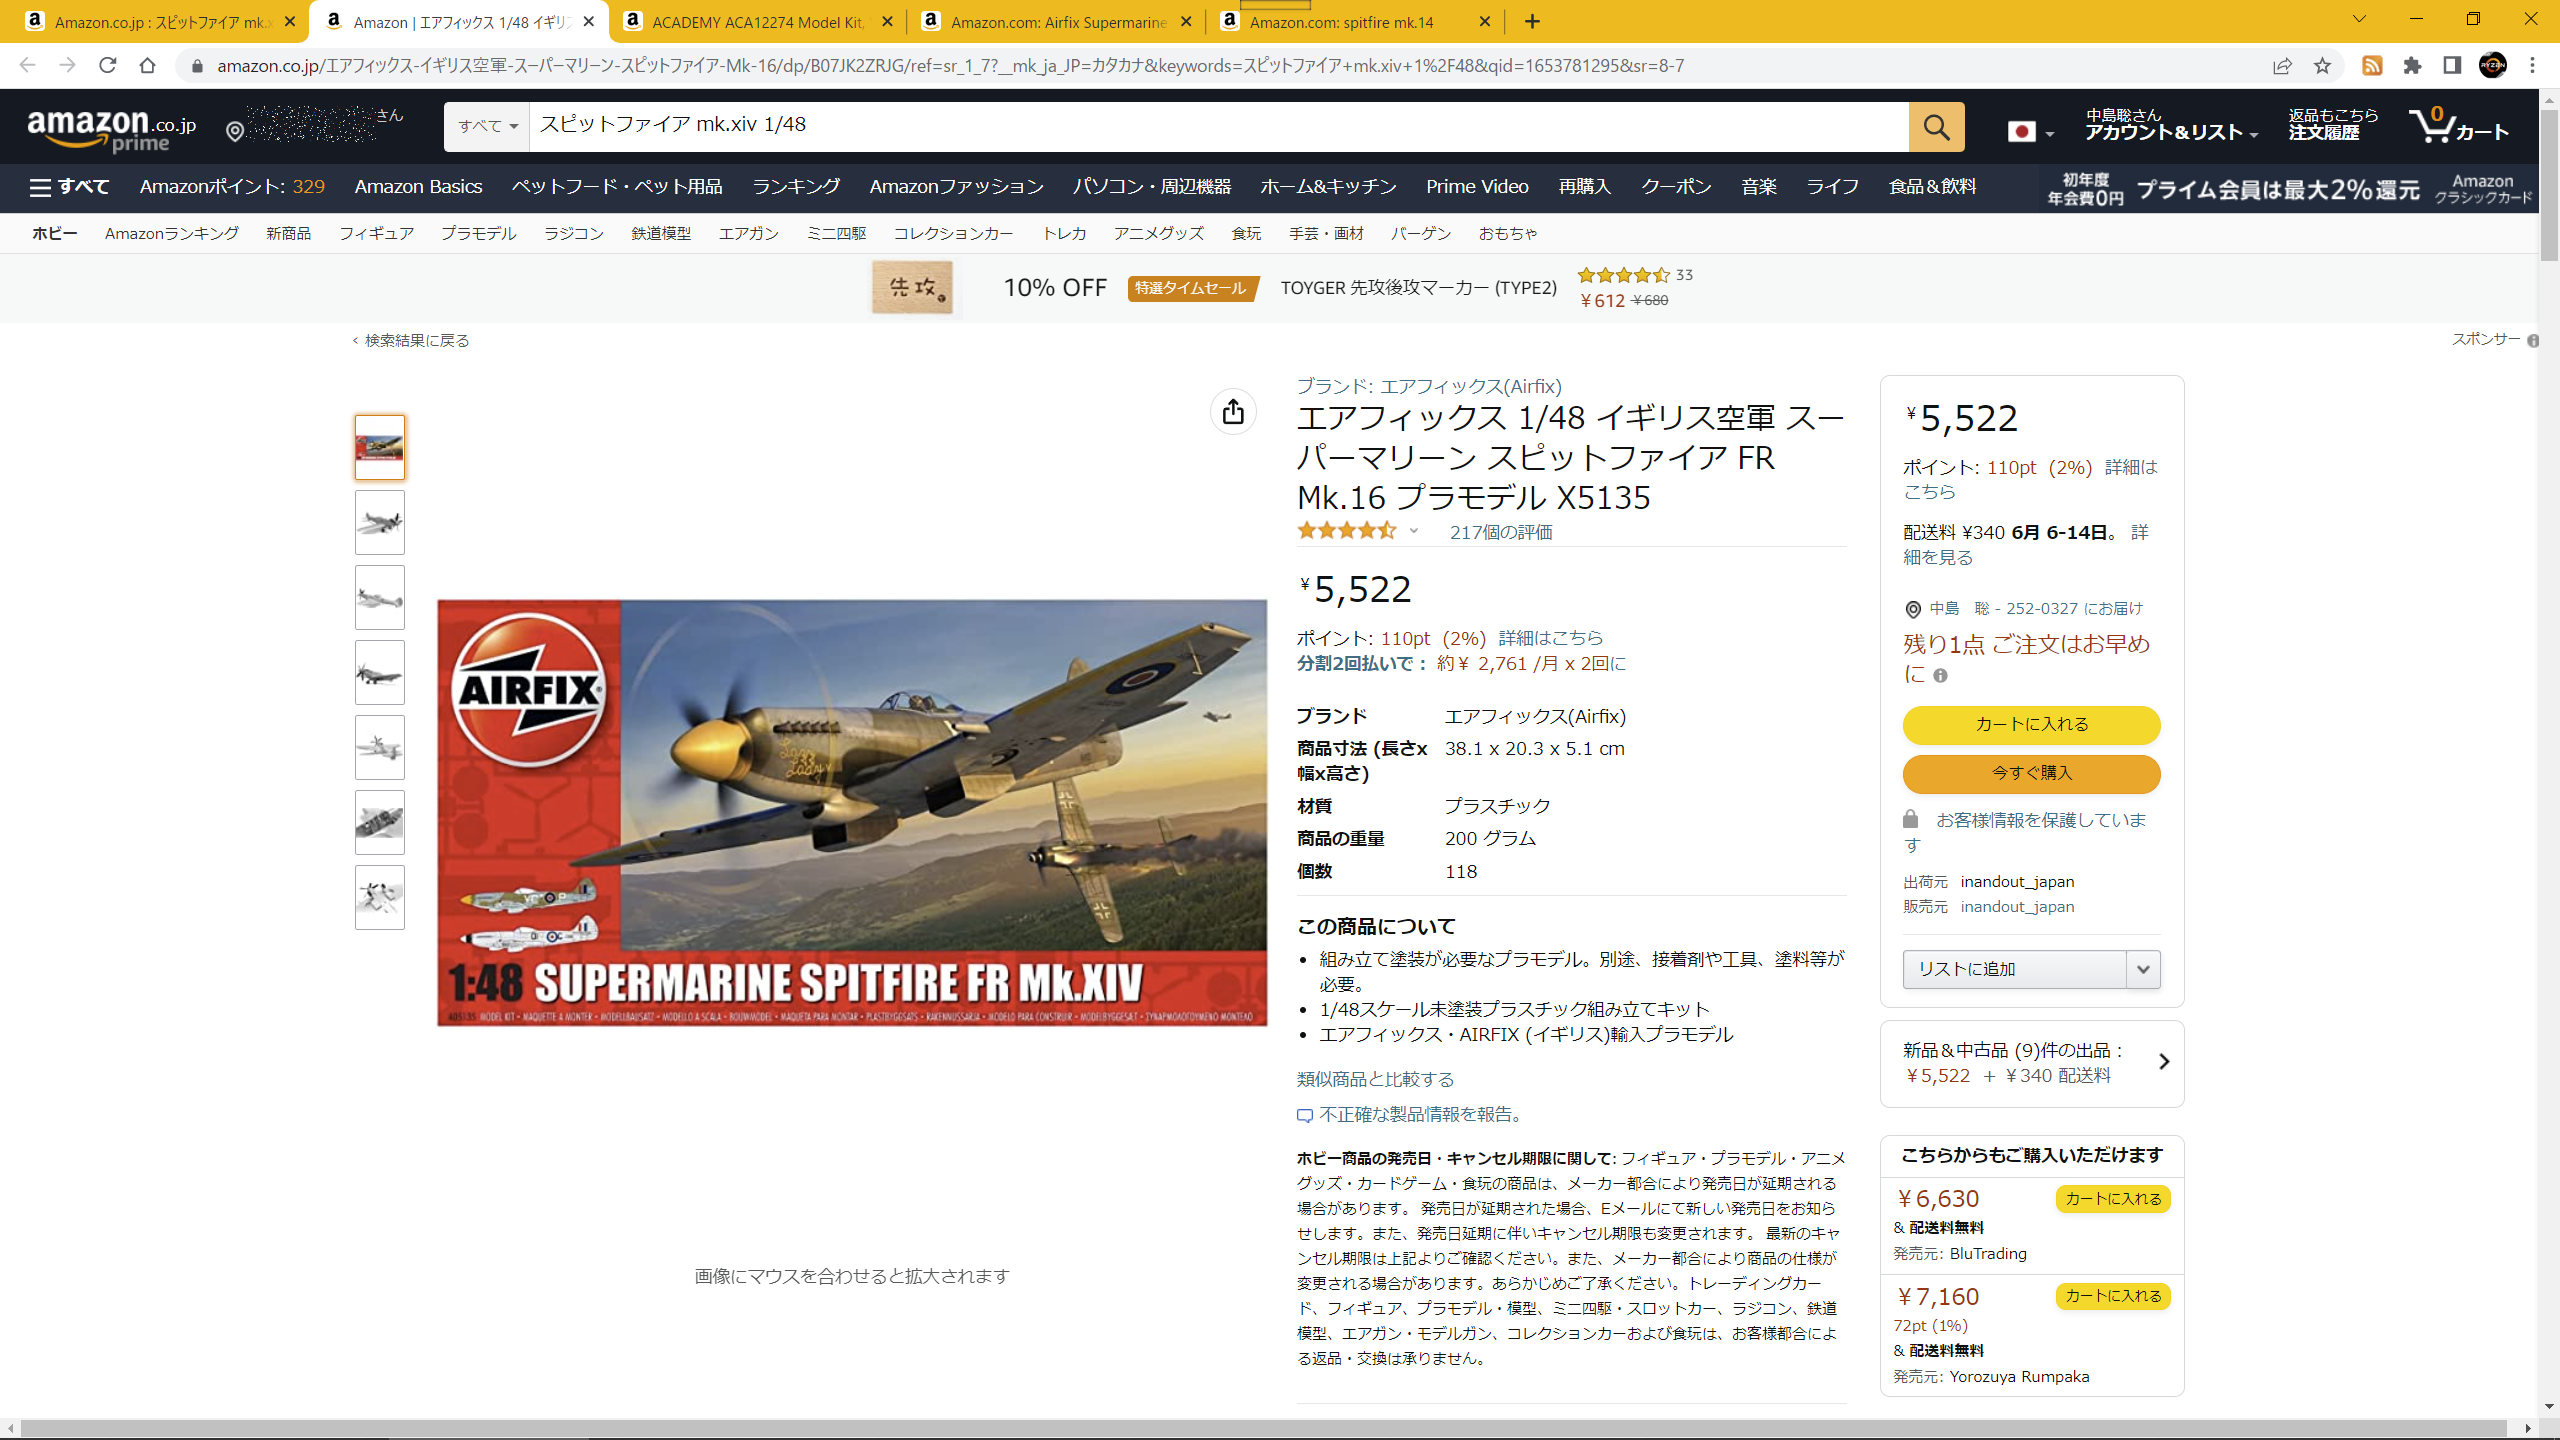
Task: Expand the star rating breakdown arrow
Action: [1414, 531]
